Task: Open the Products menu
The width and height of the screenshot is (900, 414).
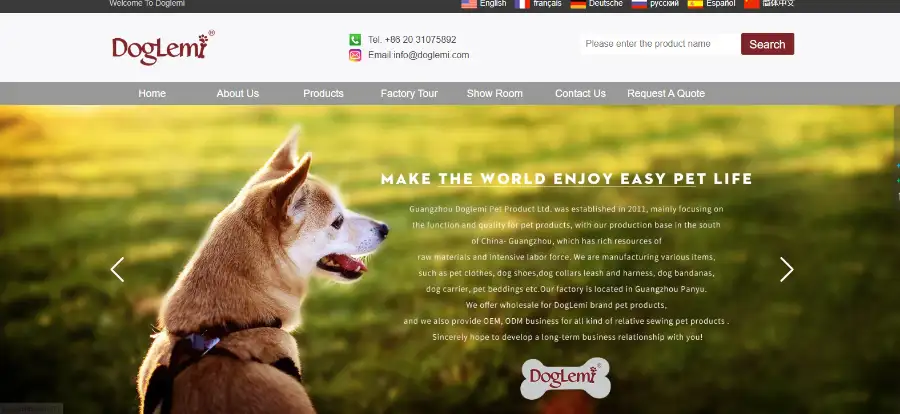Action: pyautogui.click(x=323, y=94)
